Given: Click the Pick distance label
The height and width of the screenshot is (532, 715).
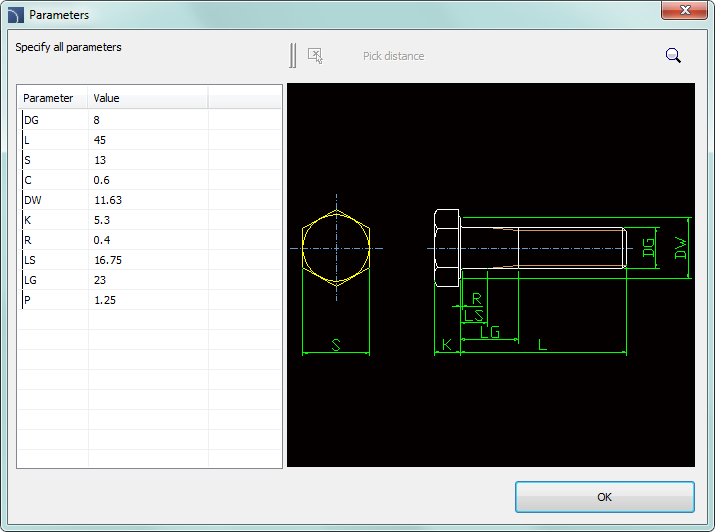Looking at the screenshot, I should click(393, 56).
